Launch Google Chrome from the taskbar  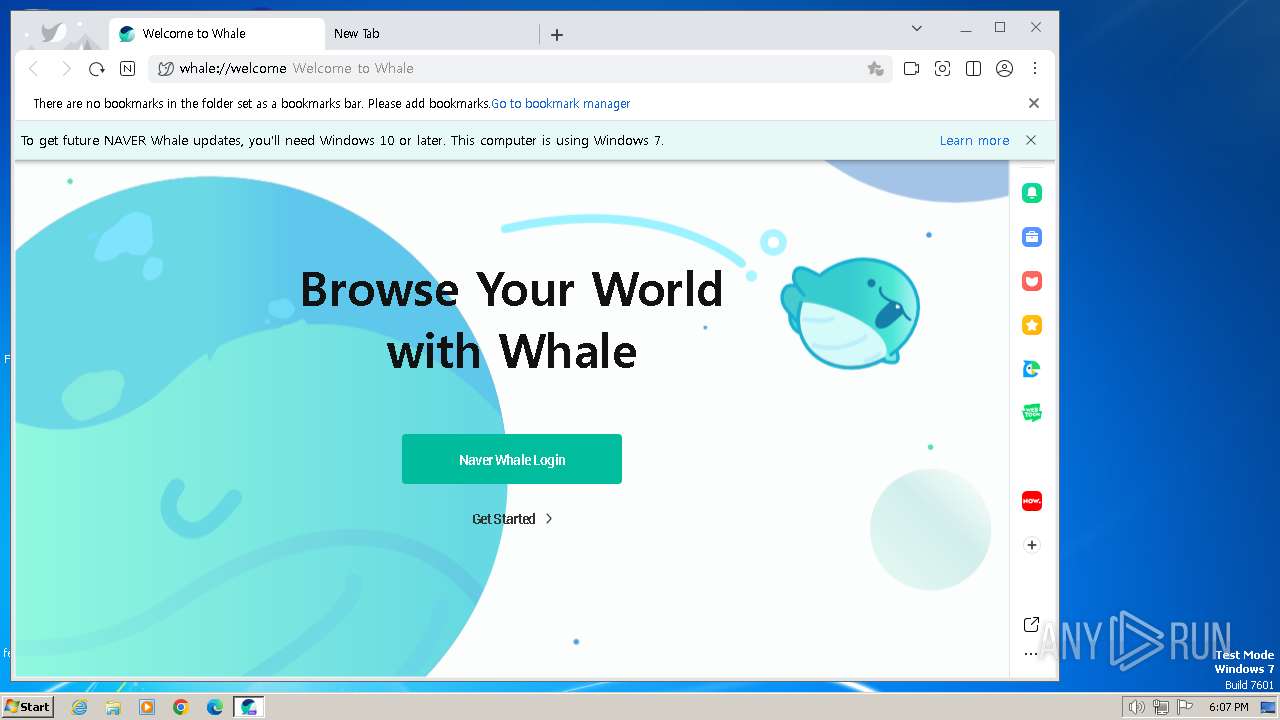click(x=181, y=707)
